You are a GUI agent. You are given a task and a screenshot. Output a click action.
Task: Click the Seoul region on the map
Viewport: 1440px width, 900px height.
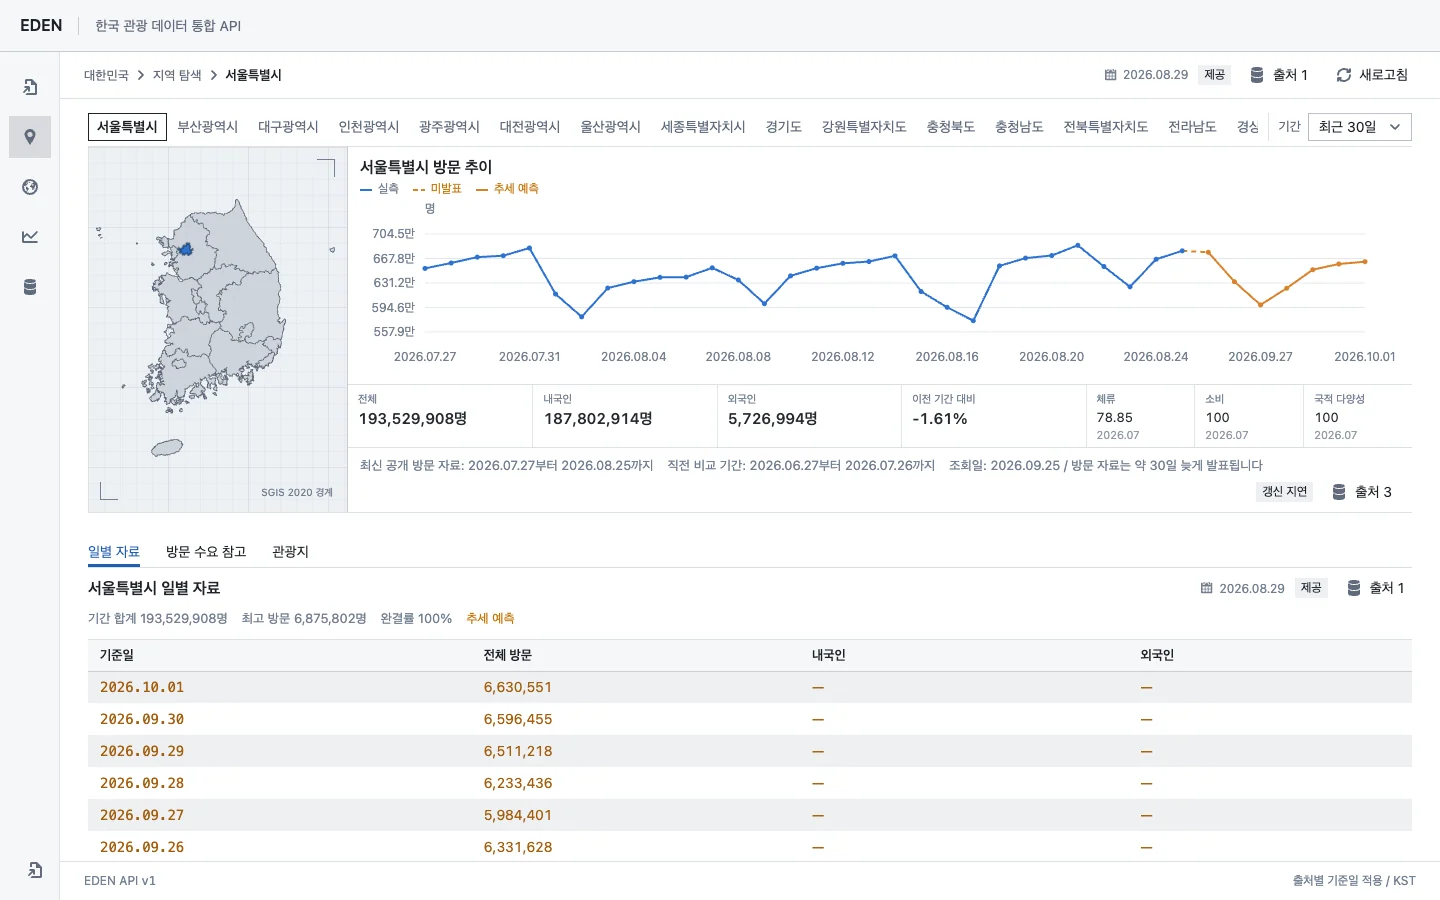pos(185,249)
